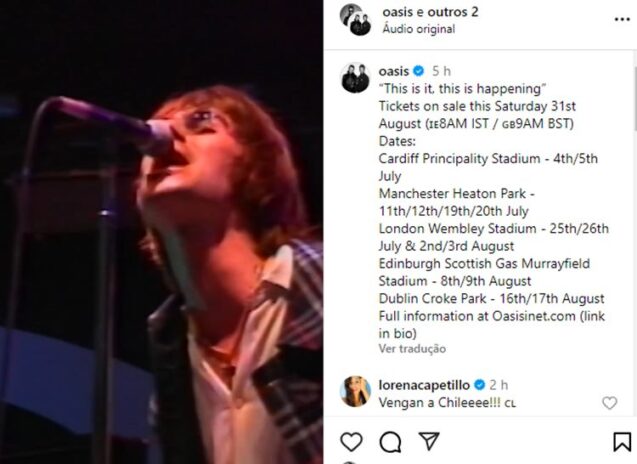The width and height of the screenshot is (637, 464).
Task: Open the "oasis e outros 2" account name
Action: click(x=430, y=12)
